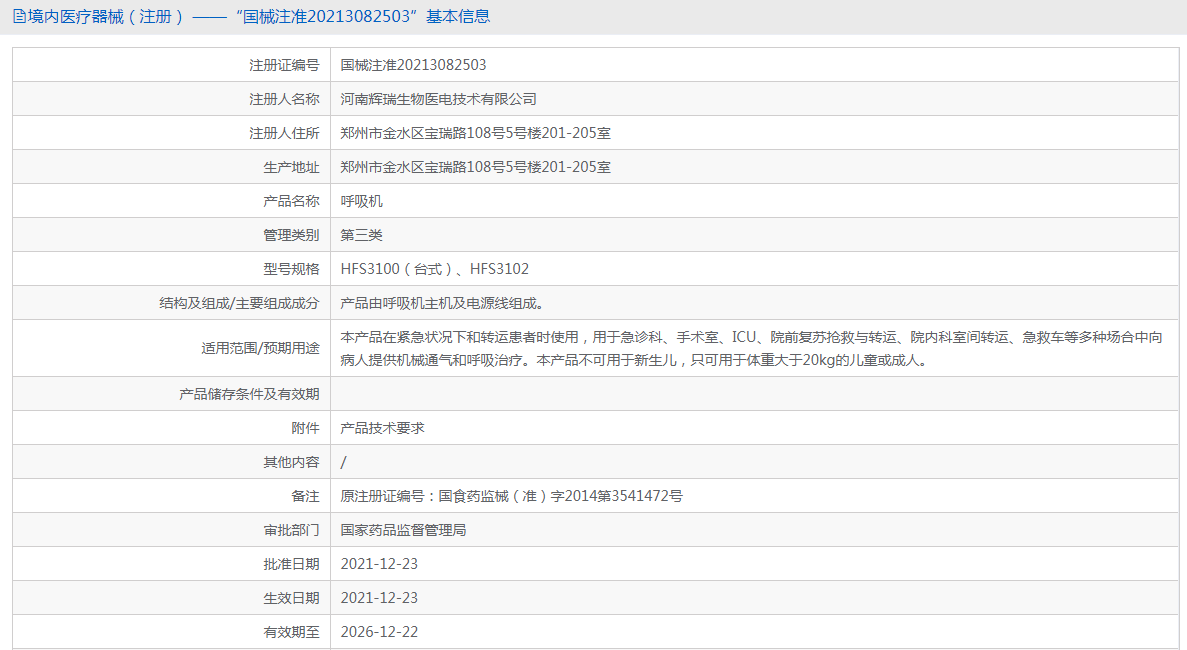Select the address in the 注册人住所 row
The height and width of the screenshot is (650, 1187).
(475, 133)
